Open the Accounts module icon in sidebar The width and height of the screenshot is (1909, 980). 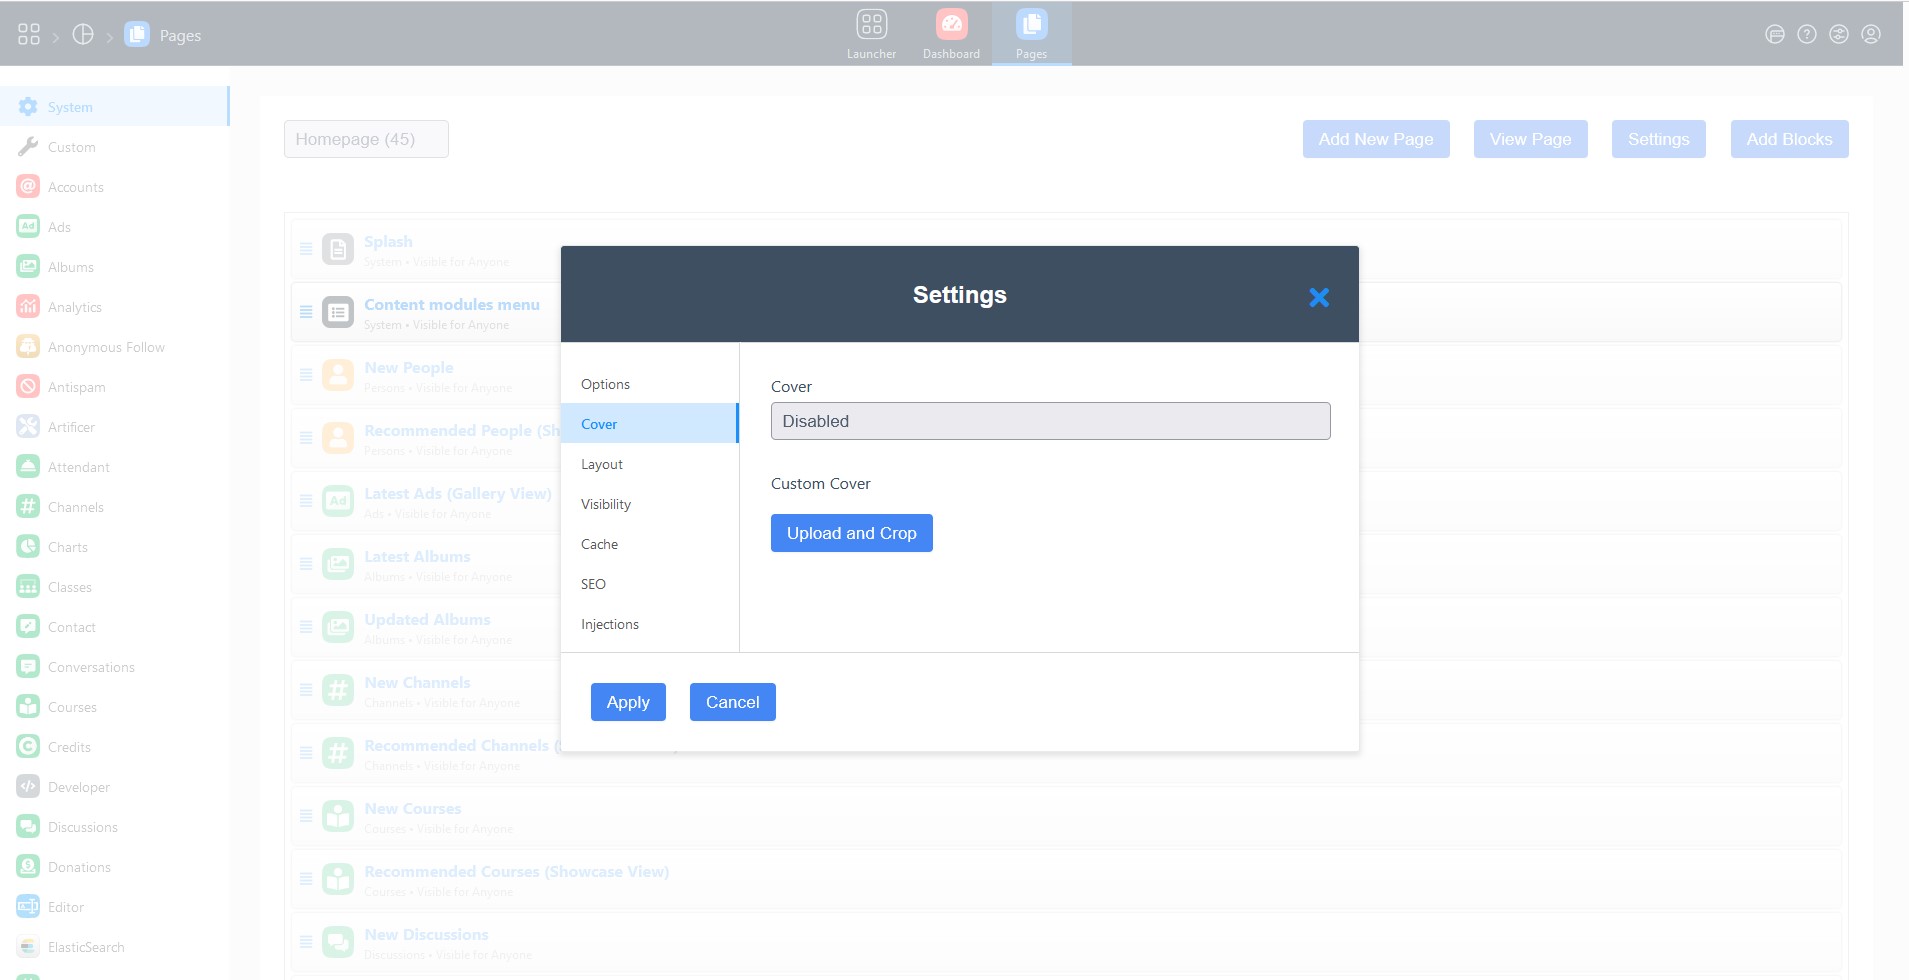click(28, 187)
